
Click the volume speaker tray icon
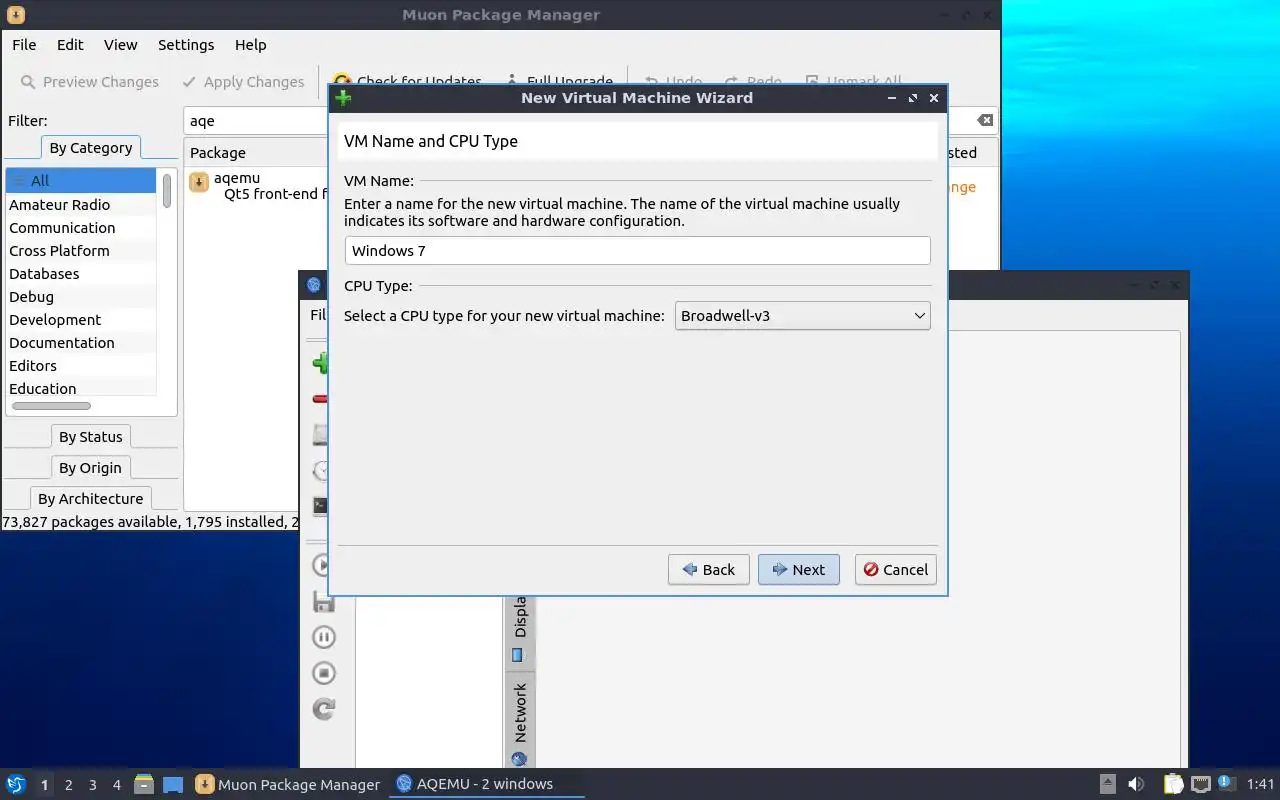[1136, 784]
